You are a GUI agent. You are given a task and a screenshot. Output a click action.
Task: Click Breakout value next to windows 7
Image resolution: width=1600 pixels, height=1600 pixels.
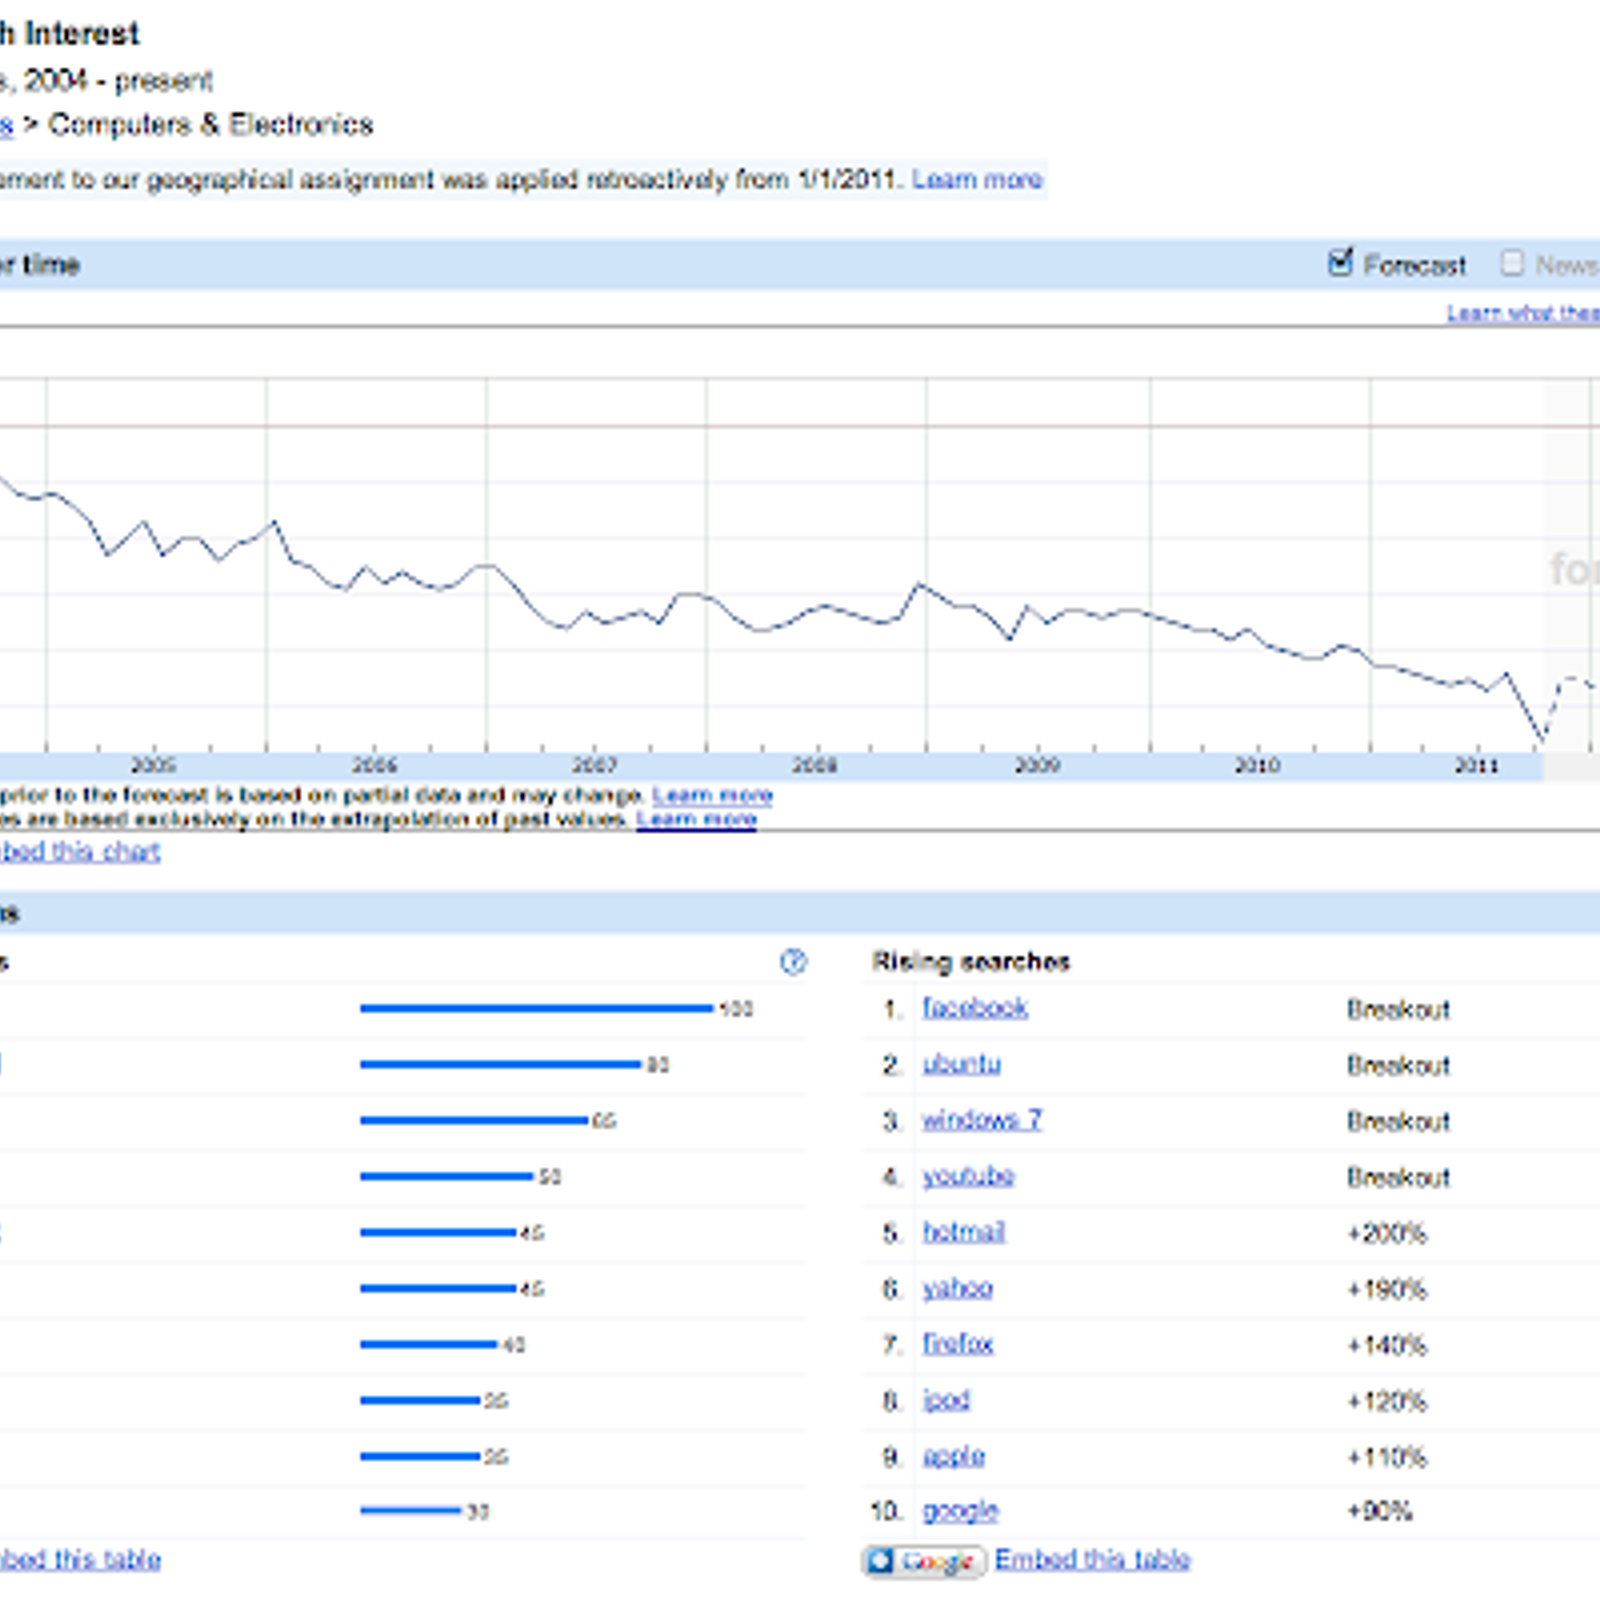[x=1398, y=1121]
